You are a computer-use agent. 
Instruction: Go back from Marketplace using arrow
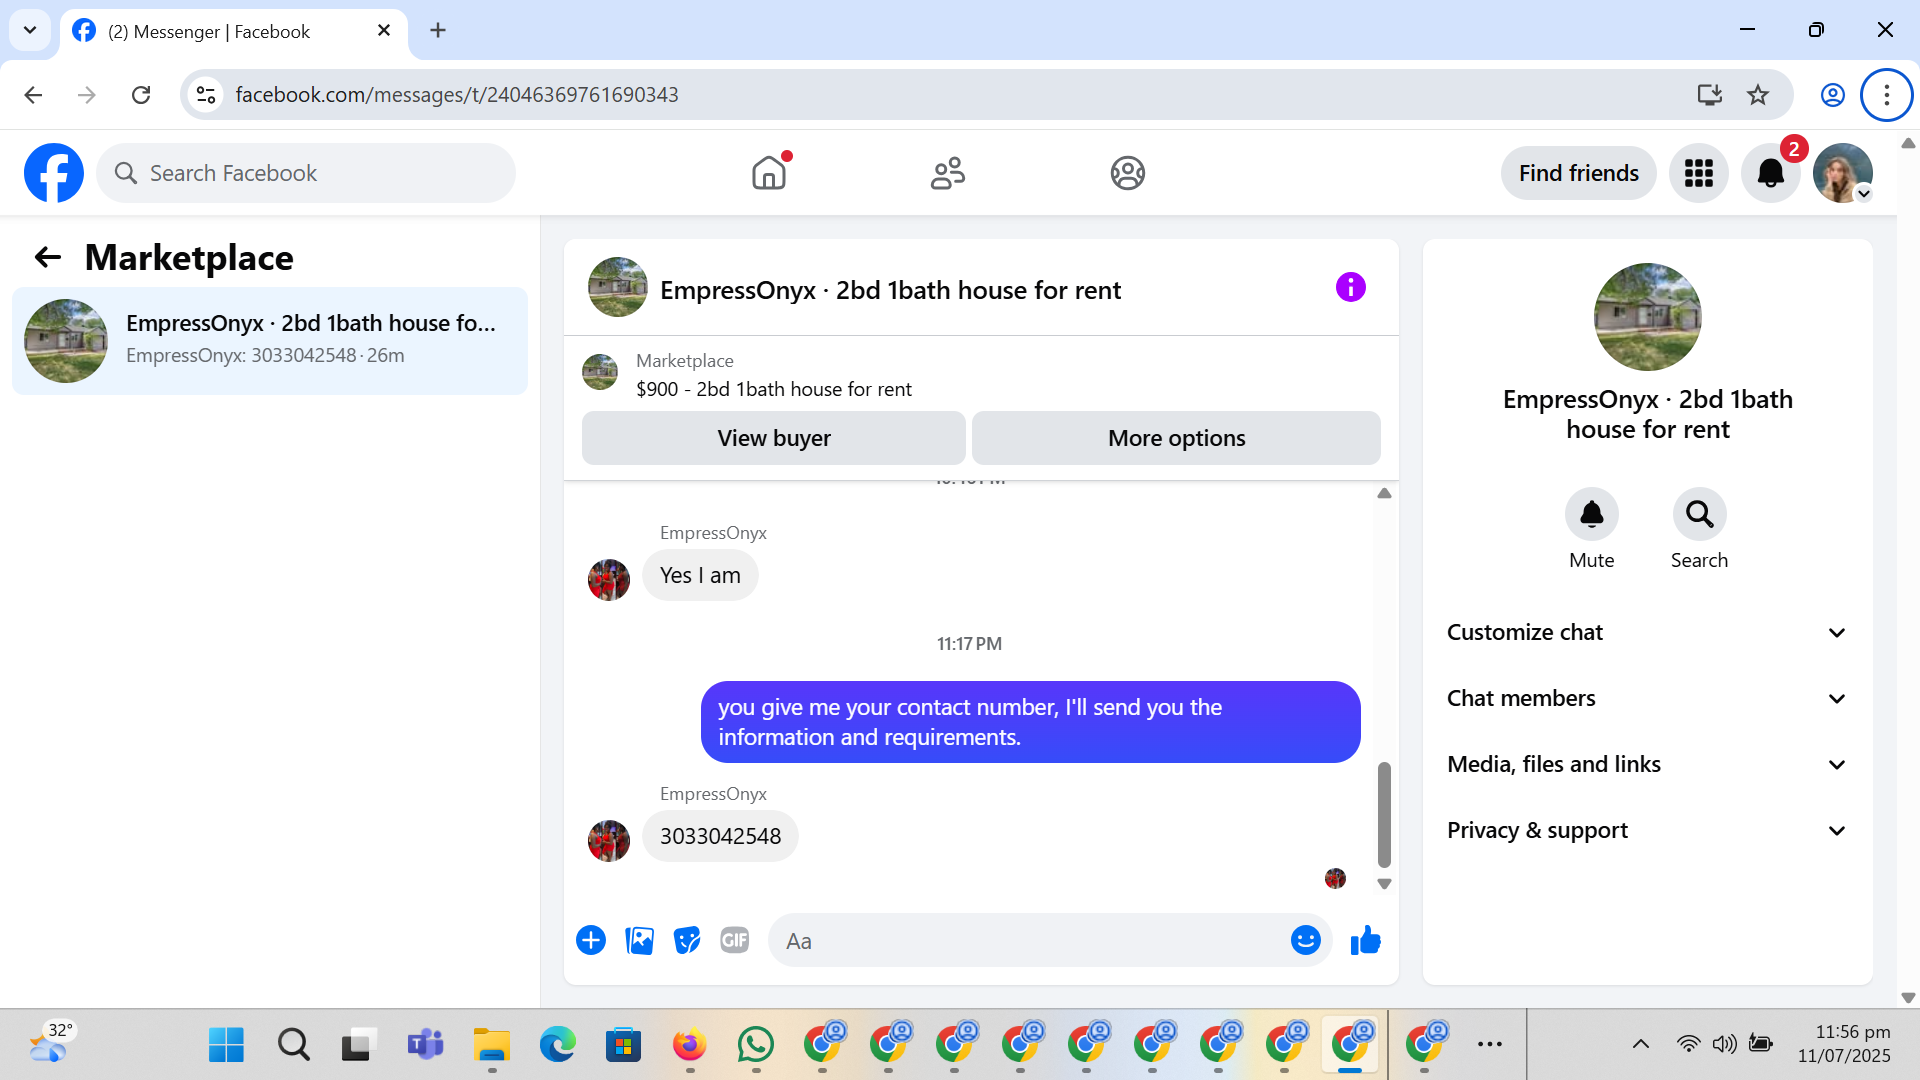pos(47,258)
